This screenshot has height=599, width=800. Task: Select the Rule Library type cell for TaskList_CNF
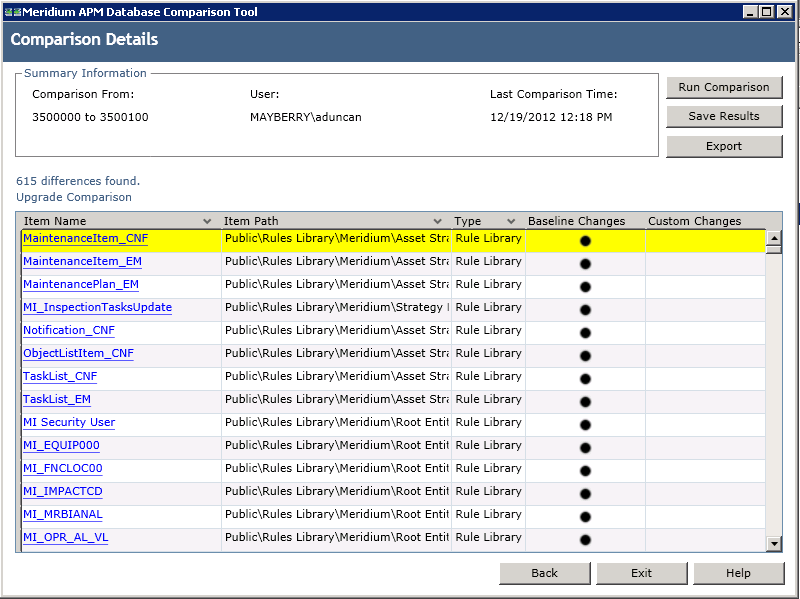coord(488,379)
